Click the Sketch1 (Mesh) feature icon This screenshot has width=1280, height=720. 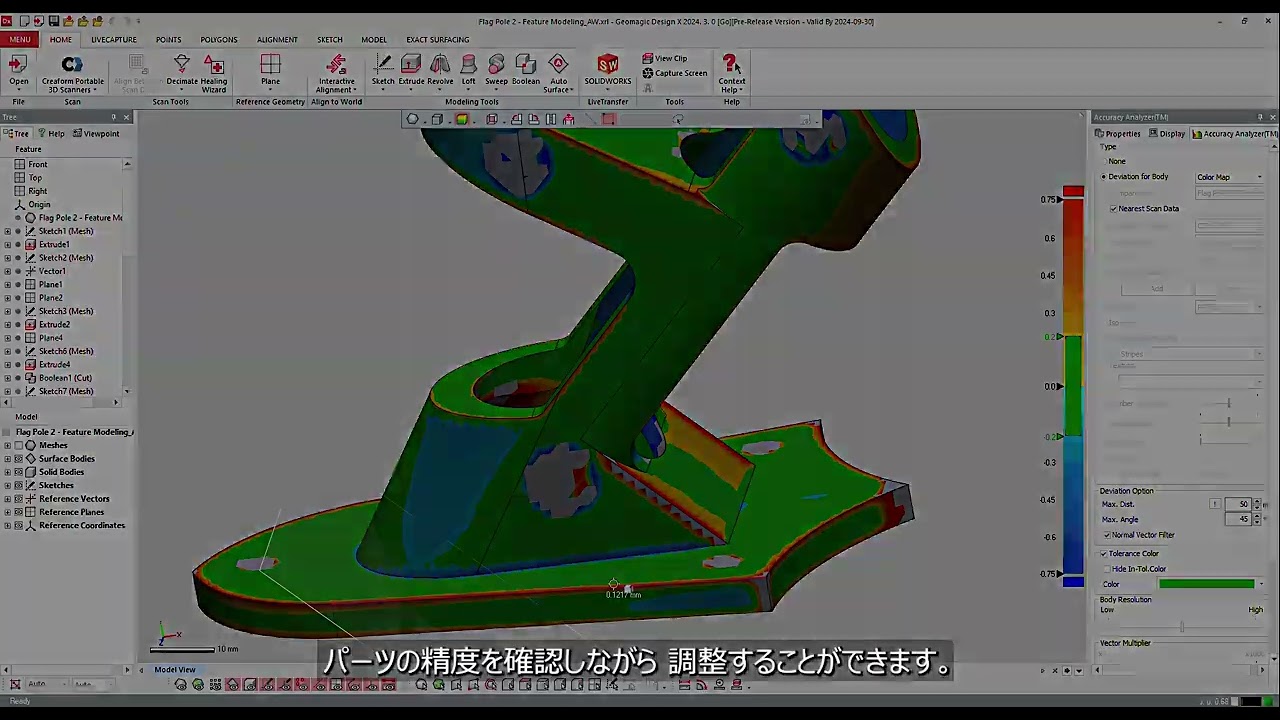pos(31,231)
